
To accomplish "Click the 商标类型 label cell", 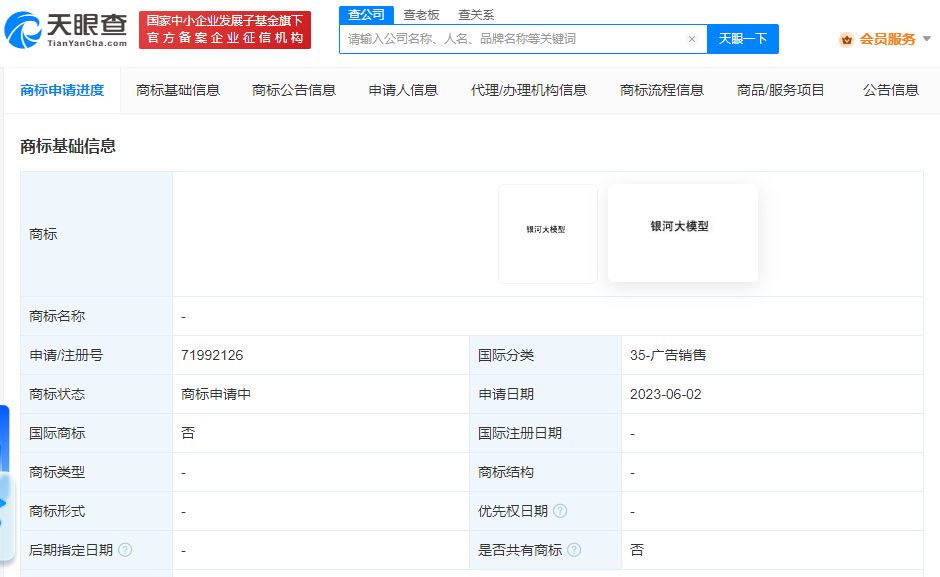I will pos(97,473).
